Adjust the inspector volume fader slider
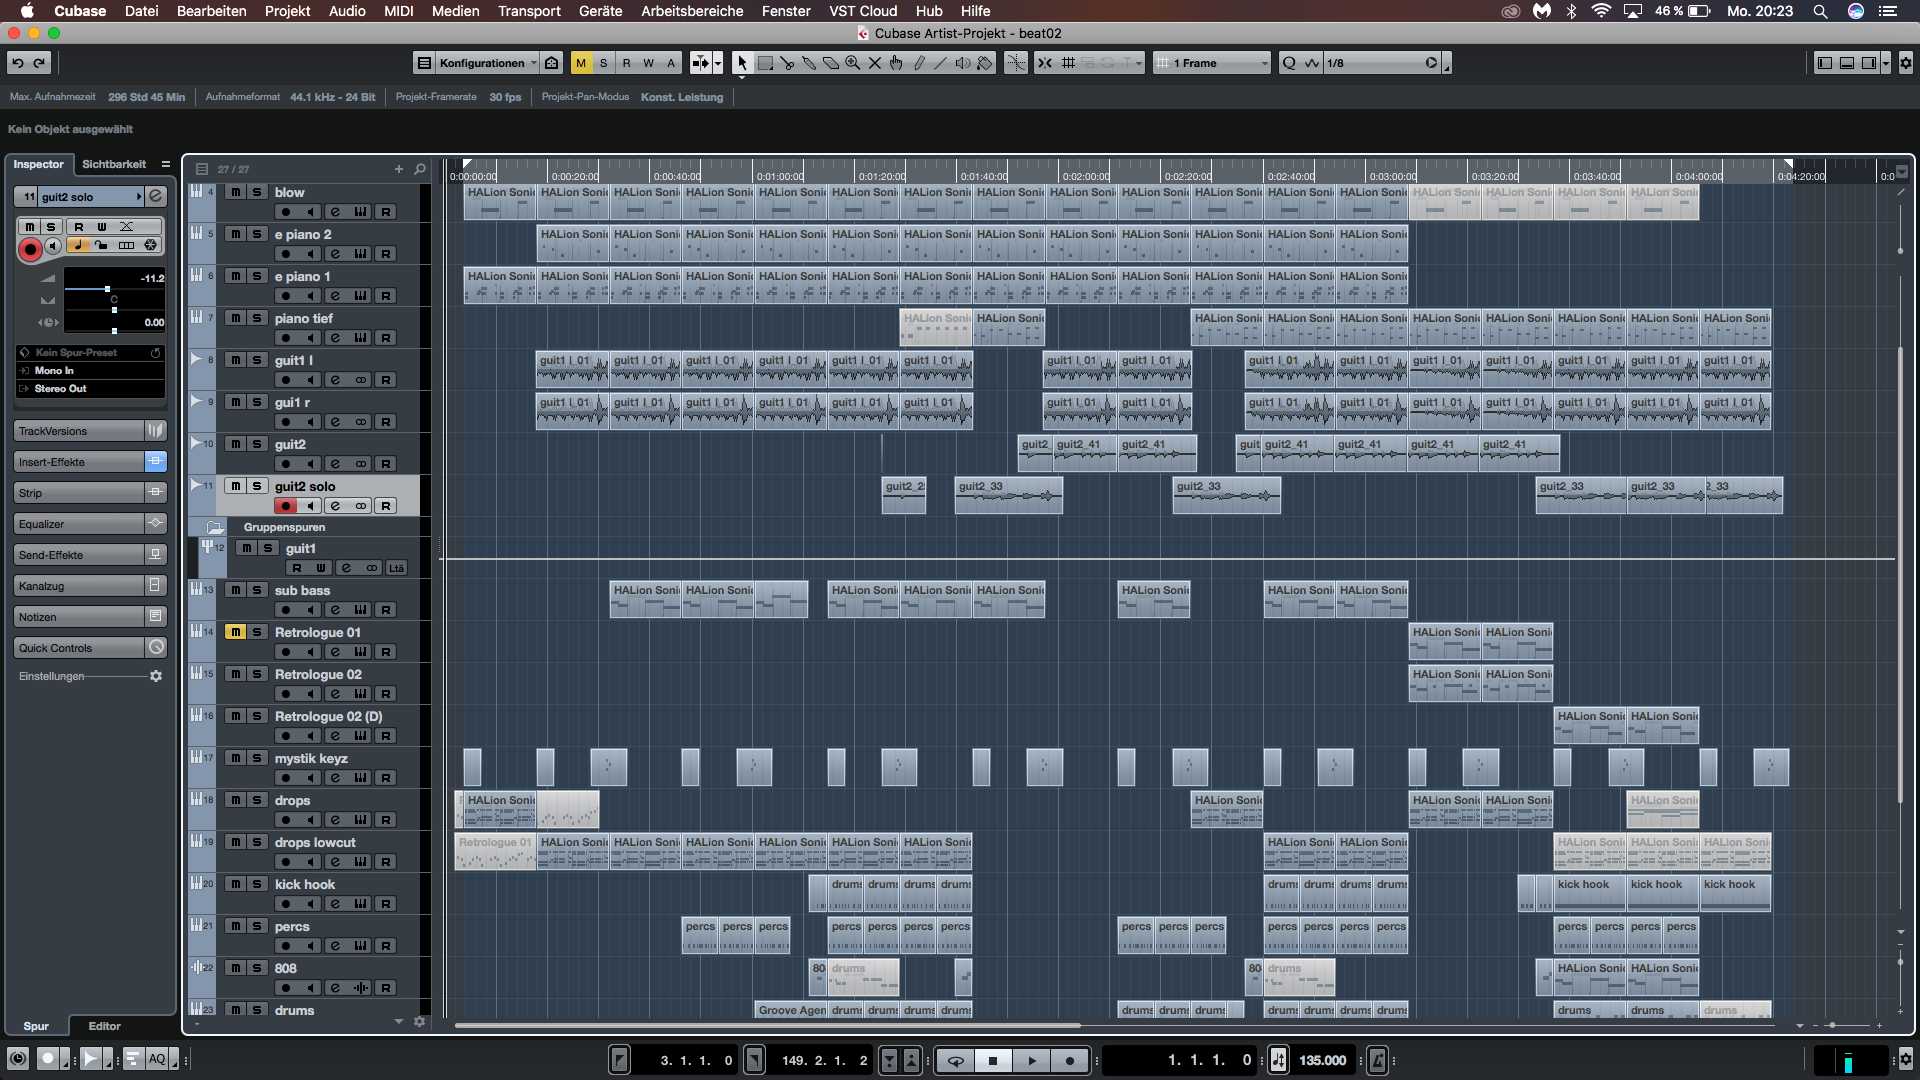Viewport: 1920px width, 1080px height. [x=107, y=289]
